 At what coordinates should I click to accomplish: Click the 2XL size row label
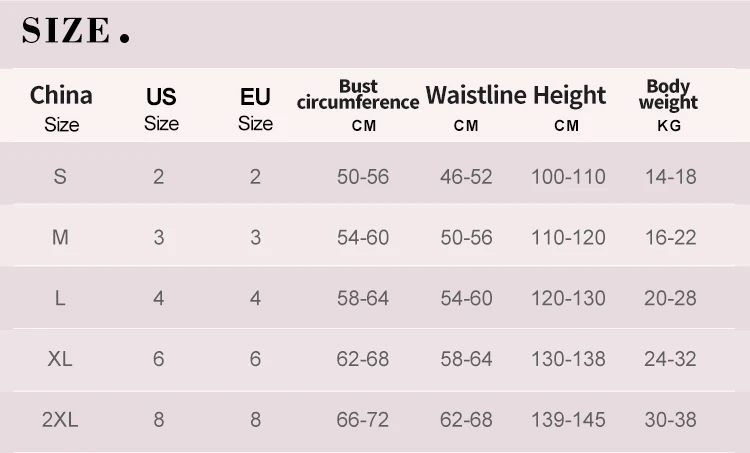60,420
